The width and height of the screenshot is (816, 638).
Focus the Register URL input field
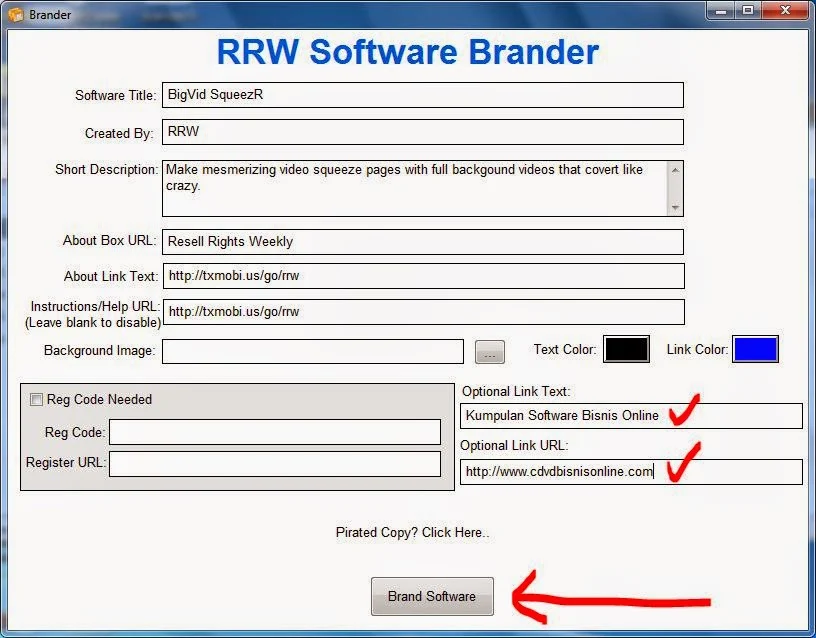coord(275,464)
